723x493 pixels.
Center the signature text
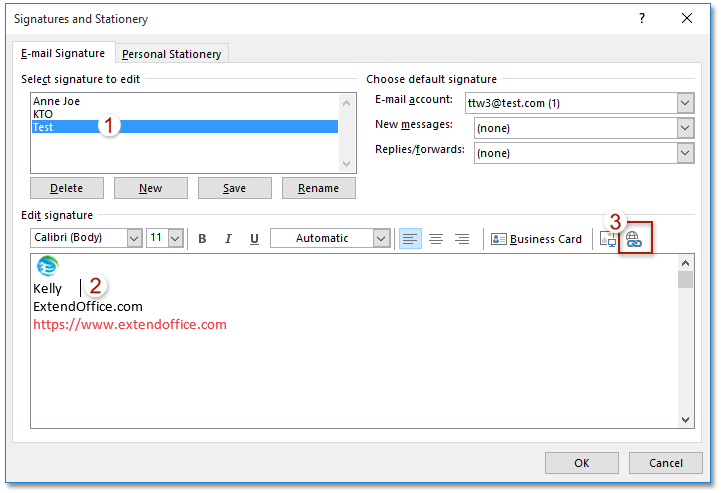436,238
